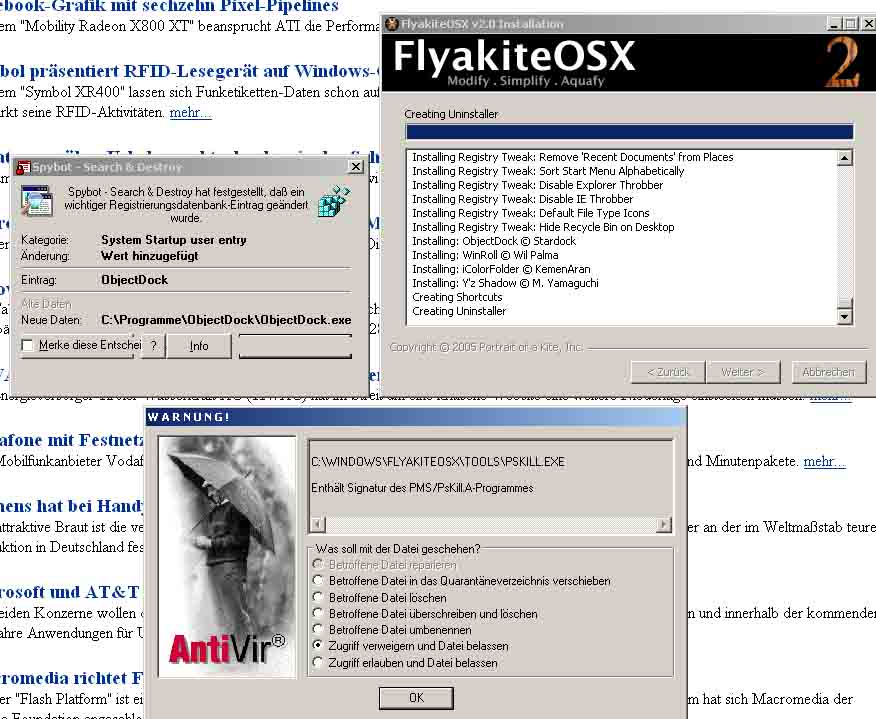The height and width of the screenshot is (719, 876).
Task: Enable the 'Merke diese Entscheidung' checkbox
Action: 27,345
